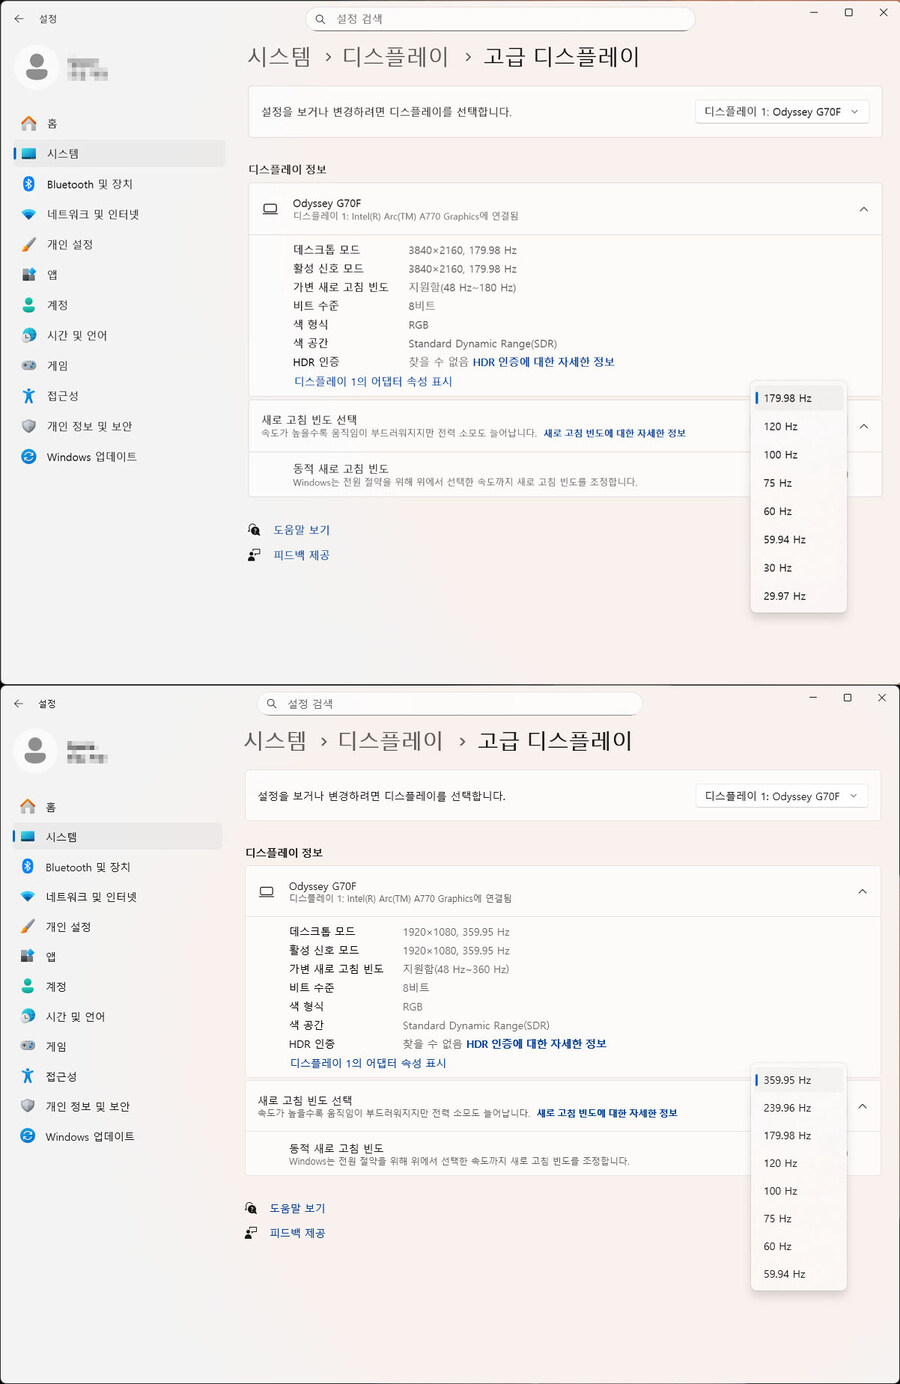This screenshot has width=900, height=1384.
Task: Open 피드백 제공
Action: point(300,554)
